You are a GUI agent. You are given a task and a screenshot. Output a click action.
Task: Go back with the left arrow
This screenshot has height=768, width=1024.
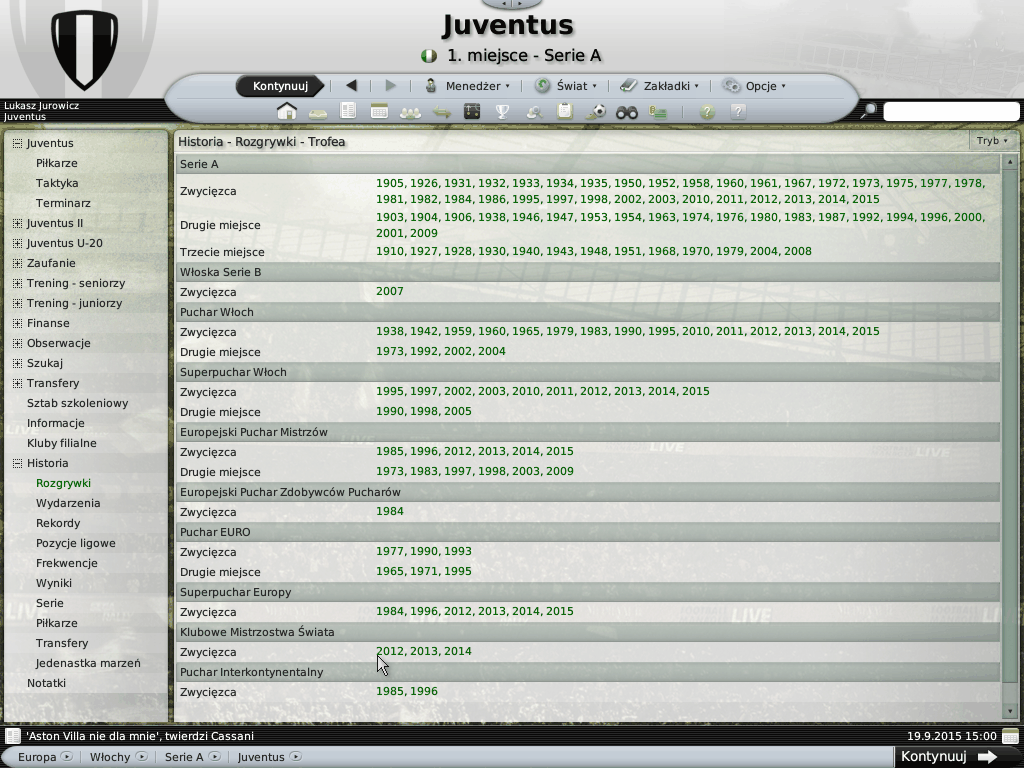point(351,86)
